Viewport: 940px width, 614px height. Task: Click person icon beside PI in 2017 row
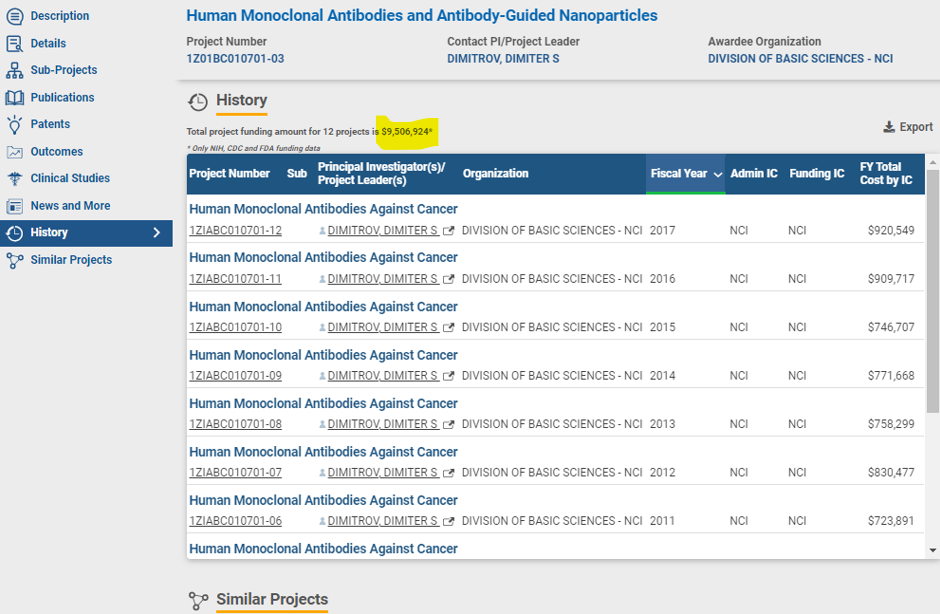323,231
